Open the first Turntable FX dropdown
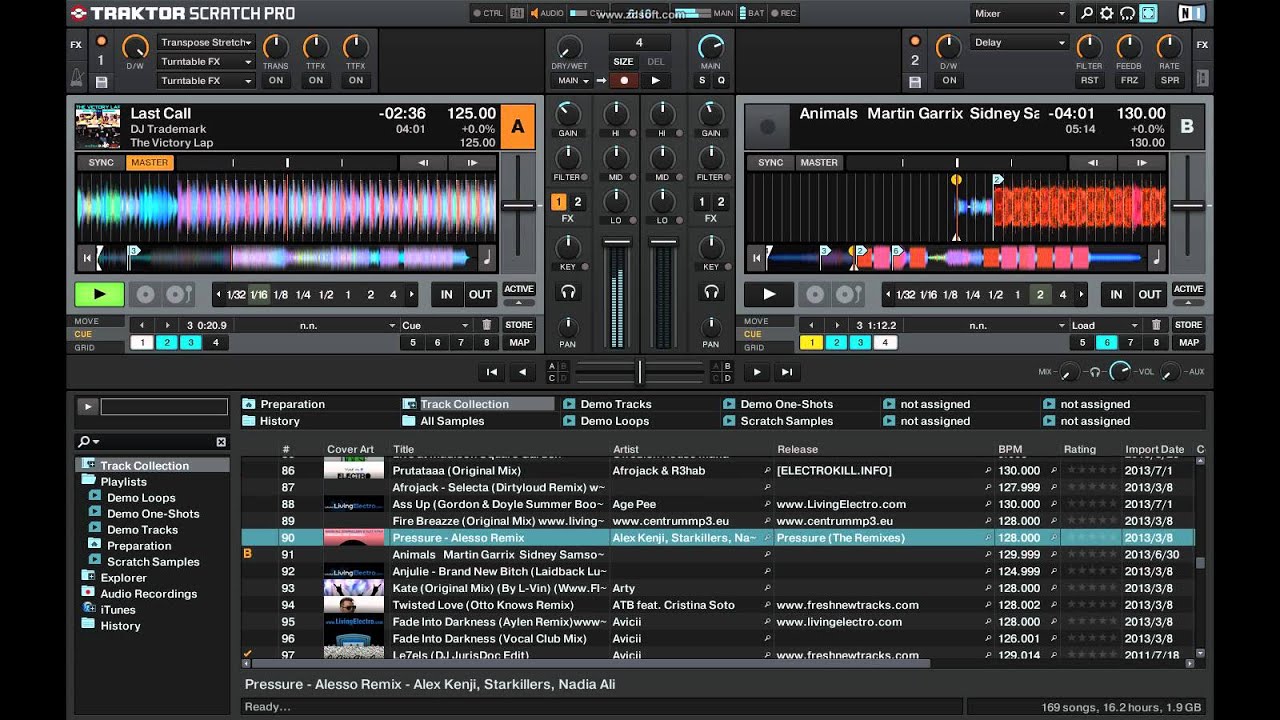 click(x=206, y=62)
